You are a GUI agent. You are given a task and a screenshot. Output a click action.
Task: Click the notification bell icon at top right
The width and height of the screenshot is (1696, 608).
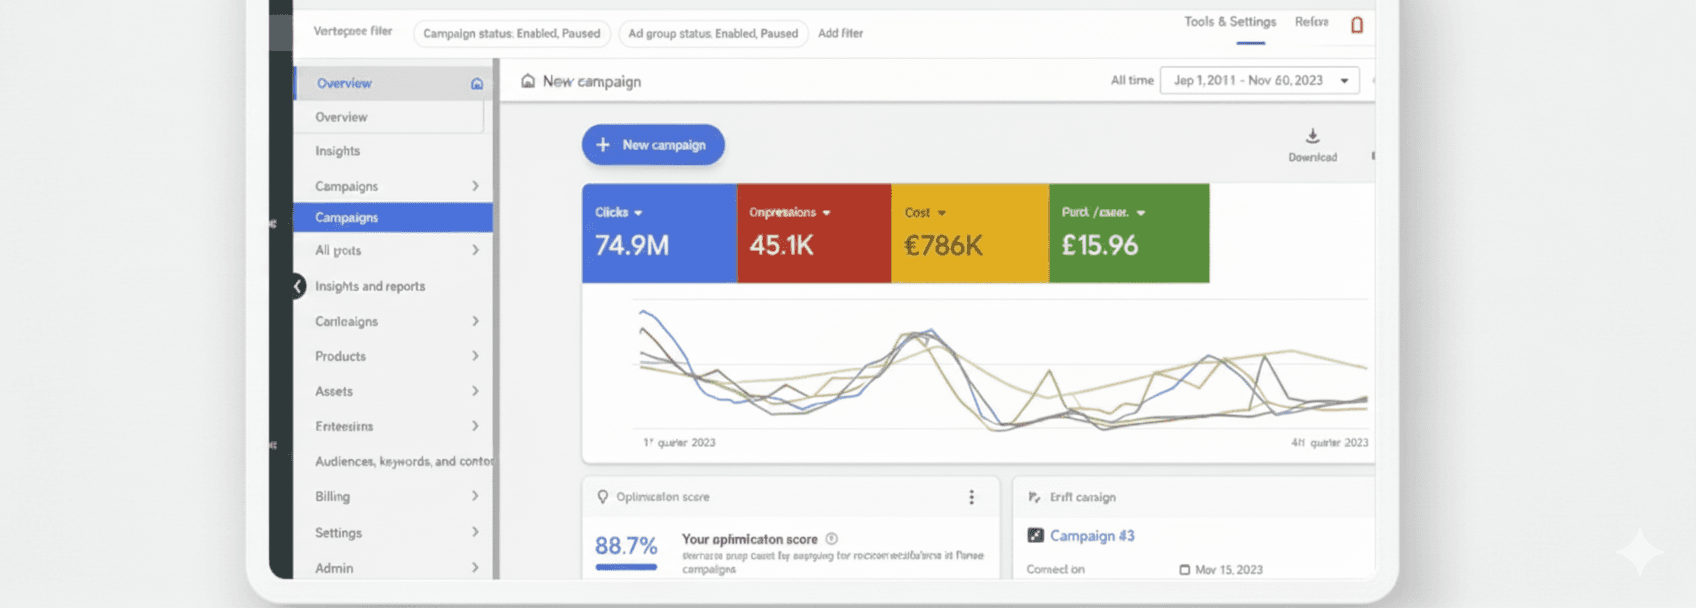pyautogui.click(x=1357, y=25)
